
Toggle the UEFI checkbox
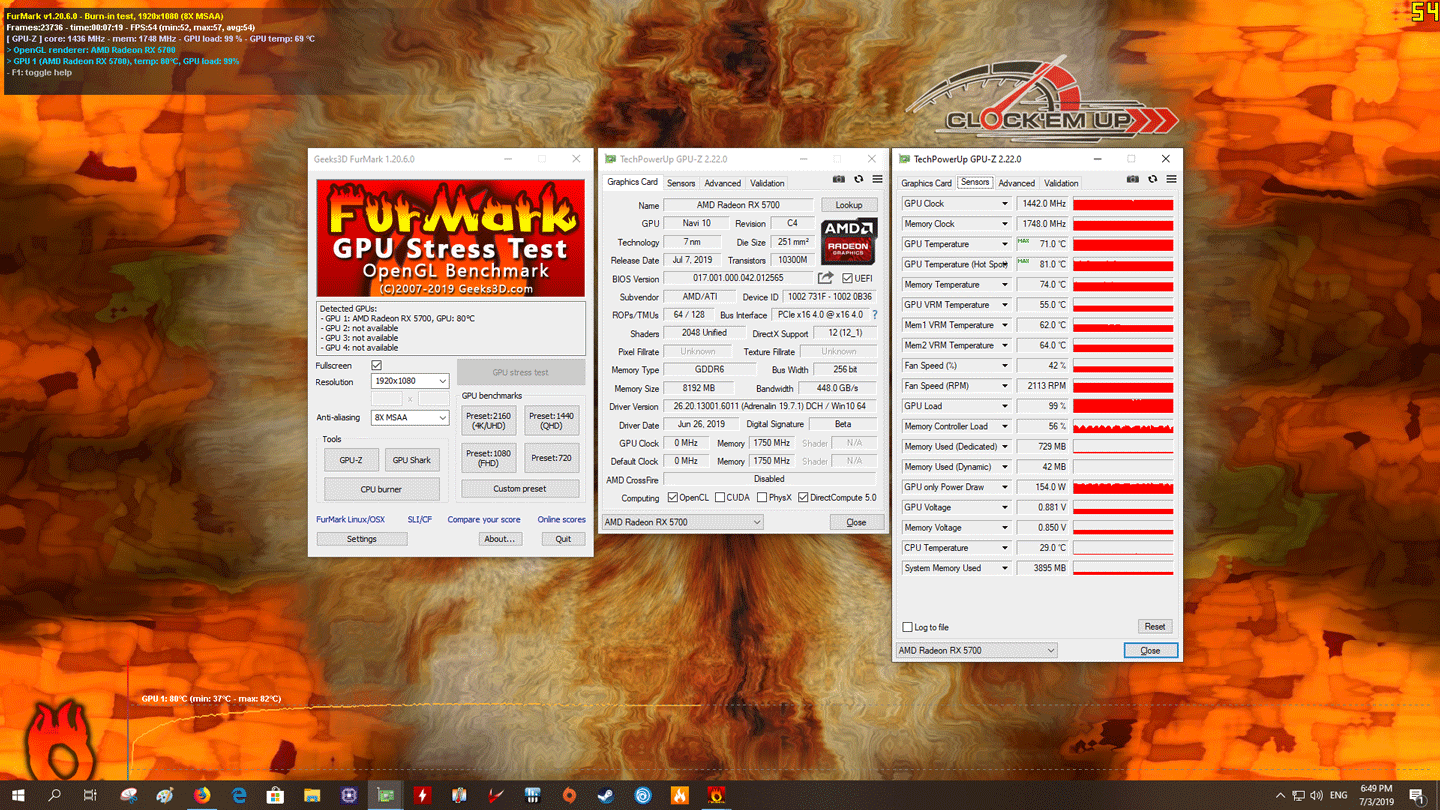coord(848,278)
